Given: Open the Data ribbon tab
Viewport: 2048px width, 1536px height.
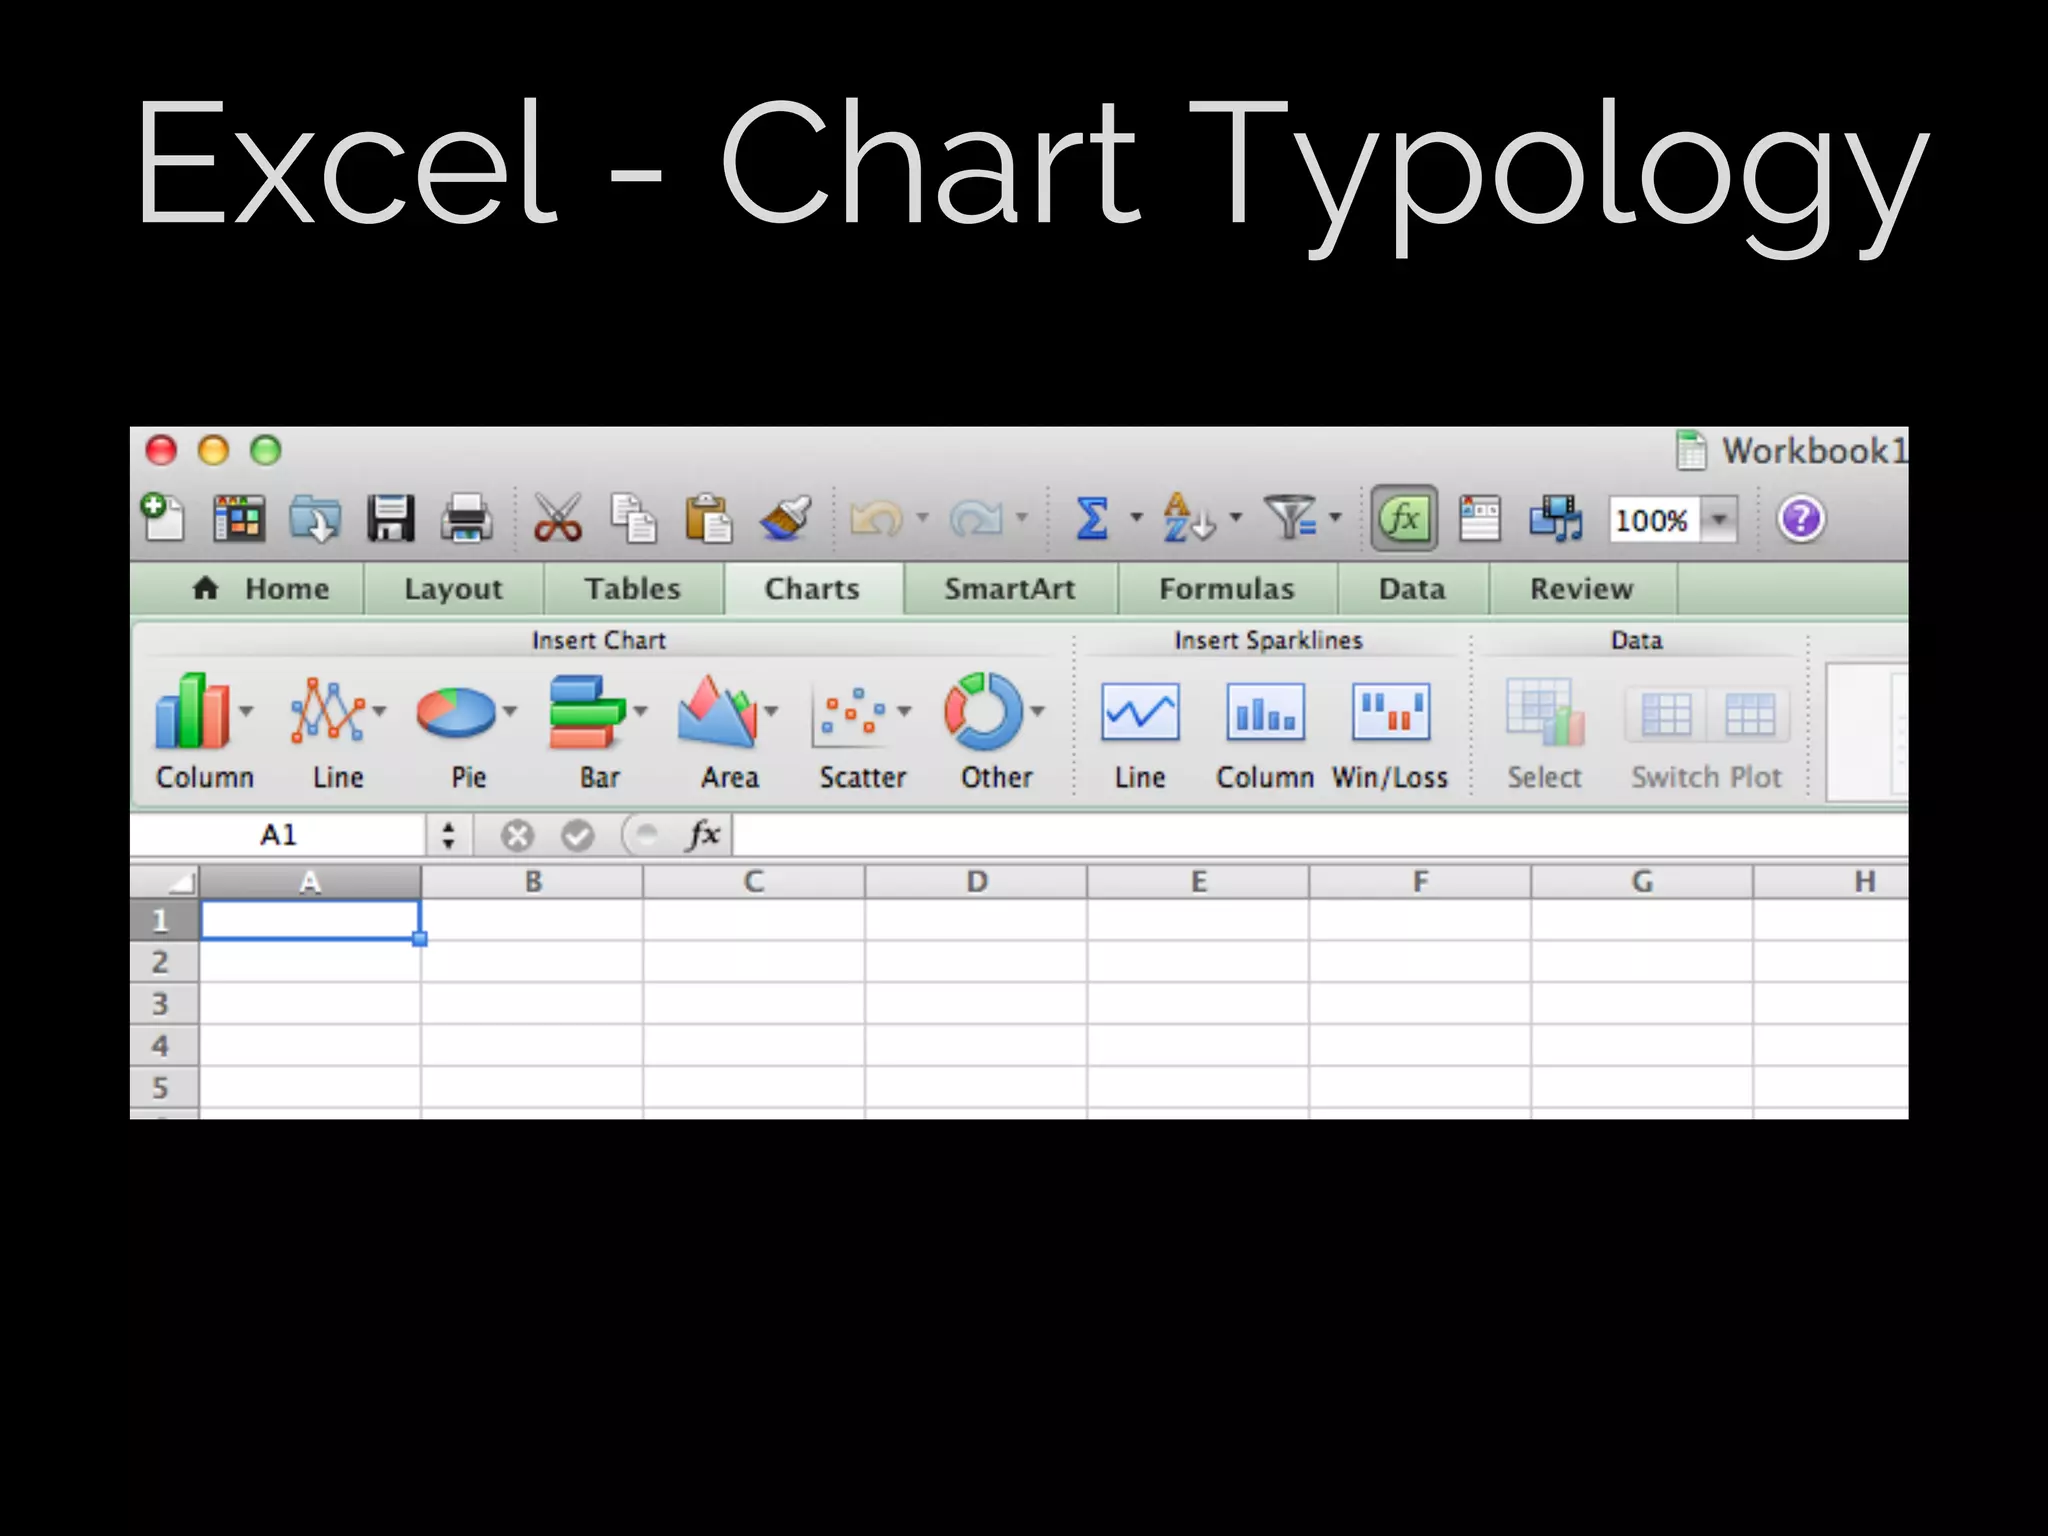Looking at the screenshot, I should point(1412,589).
